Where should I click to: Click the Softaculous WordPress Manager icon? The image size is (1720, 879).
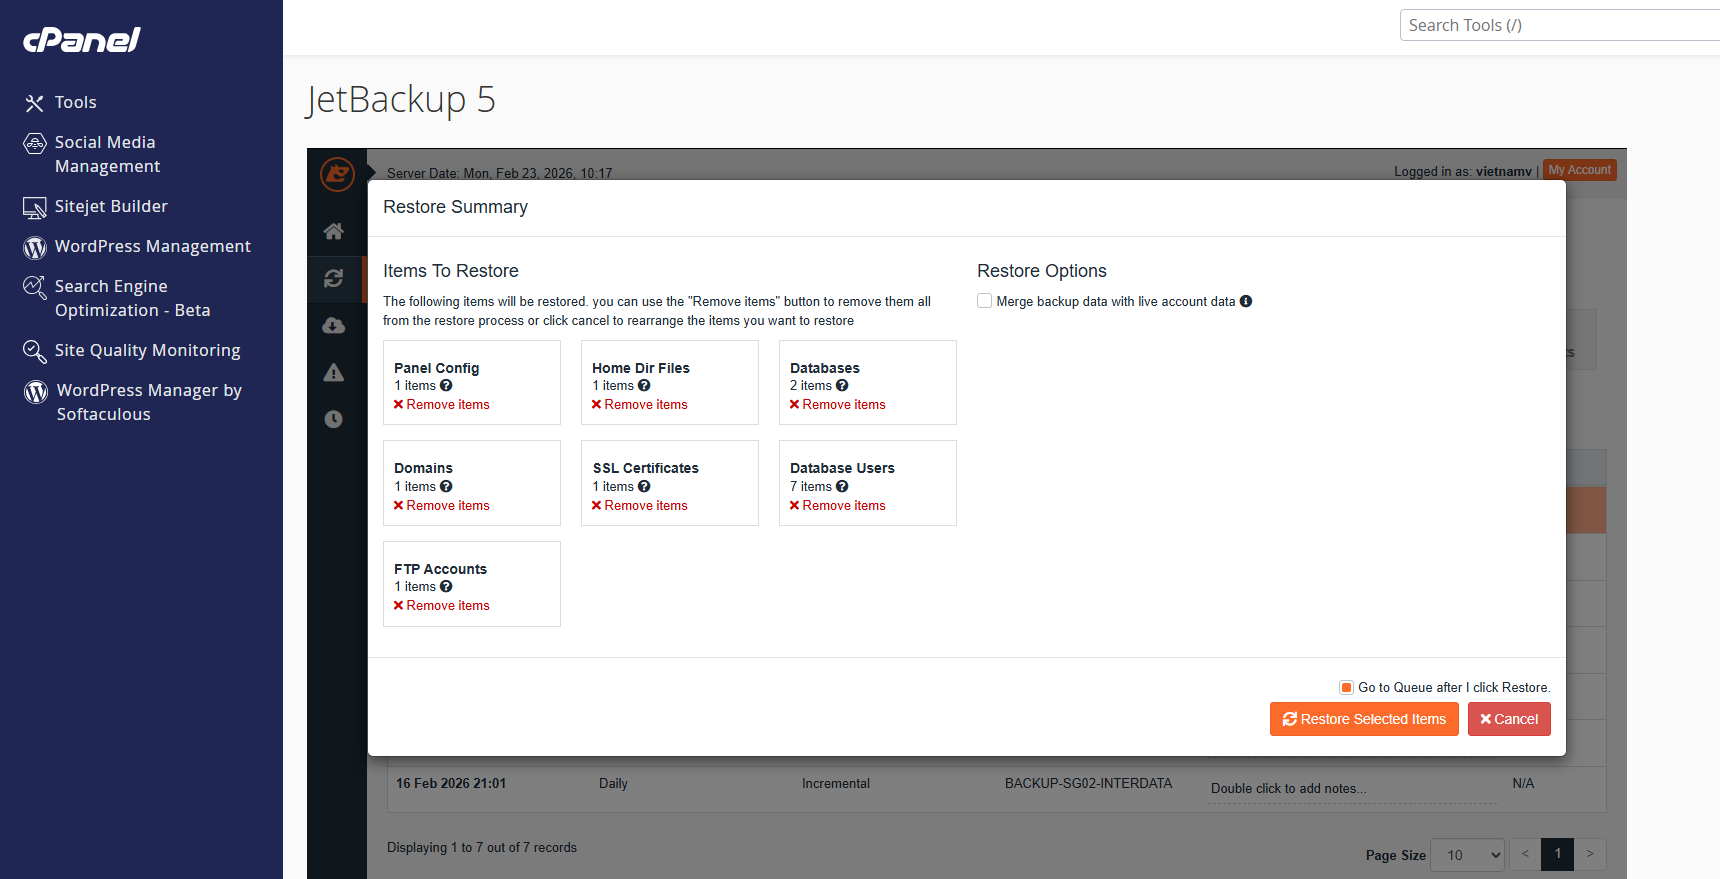[36, 391]
